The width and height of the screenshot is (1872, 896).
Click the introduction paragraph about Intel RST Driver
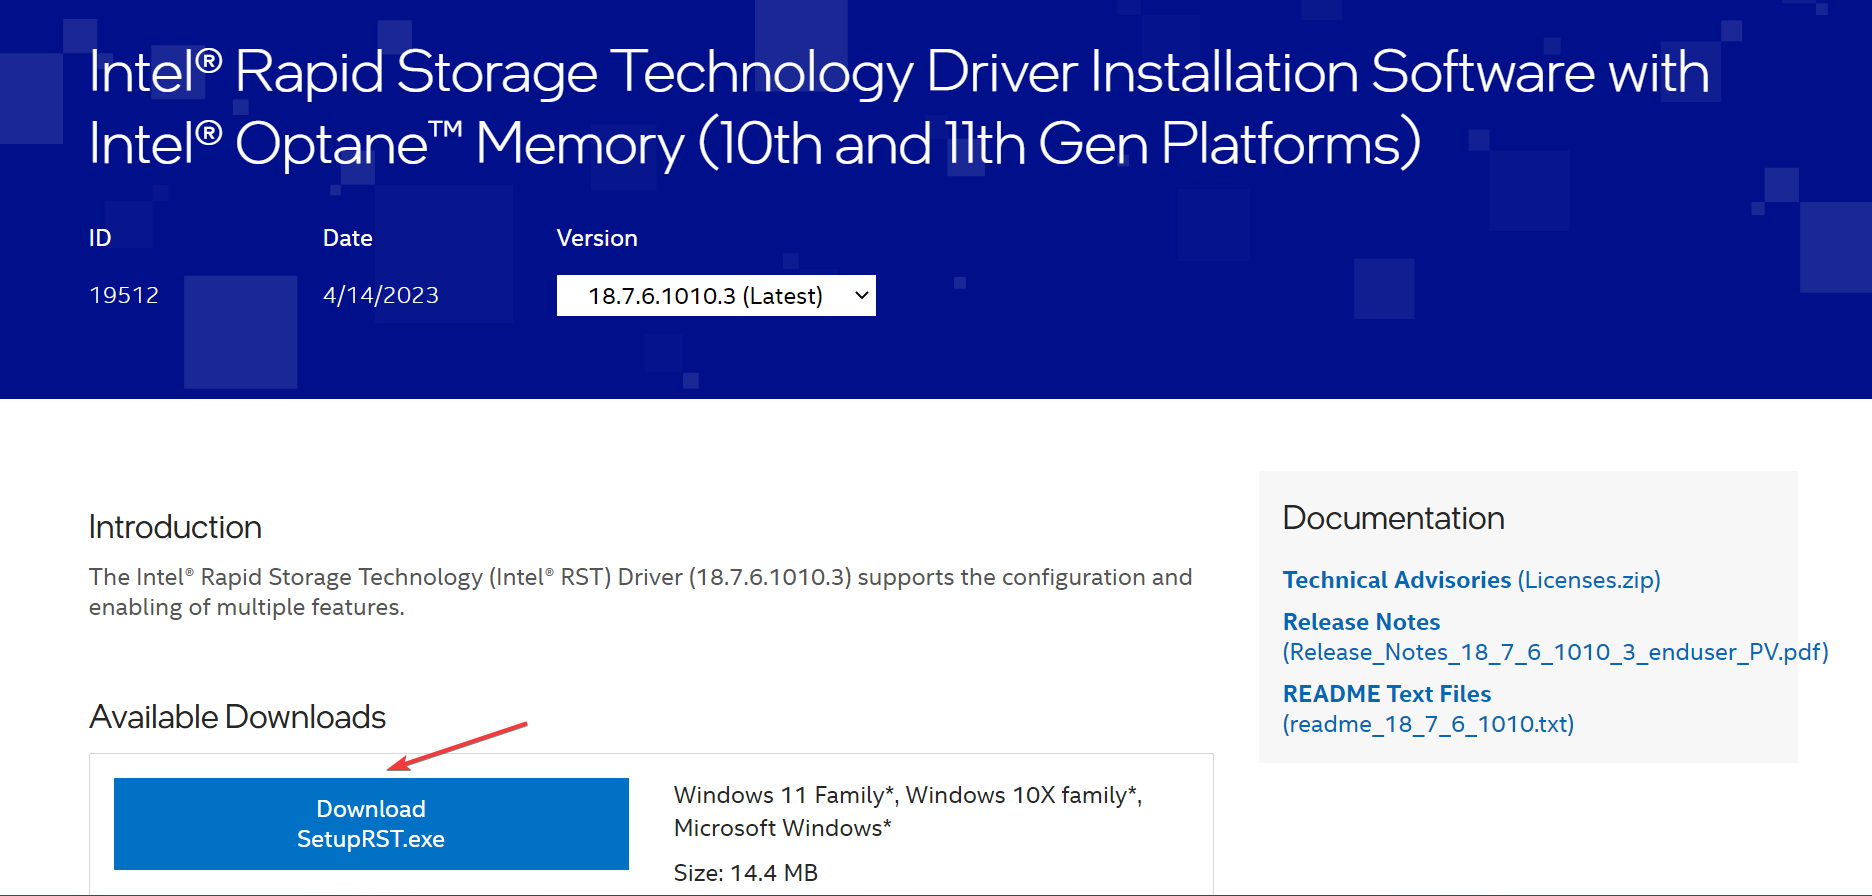click(x=640, y=592)
